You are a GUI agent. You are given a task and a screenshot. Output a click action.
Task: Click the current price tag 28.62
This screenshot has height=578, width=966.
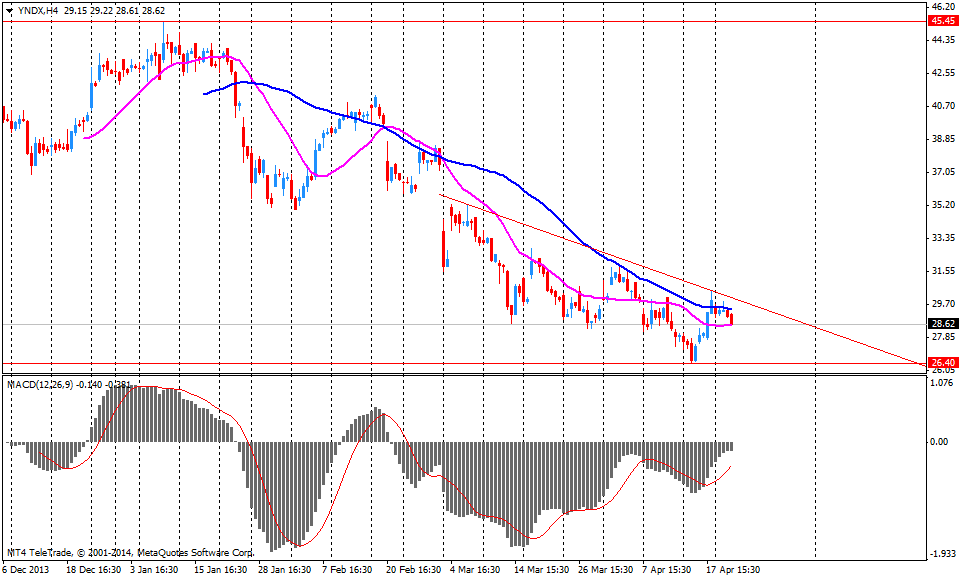944,324
